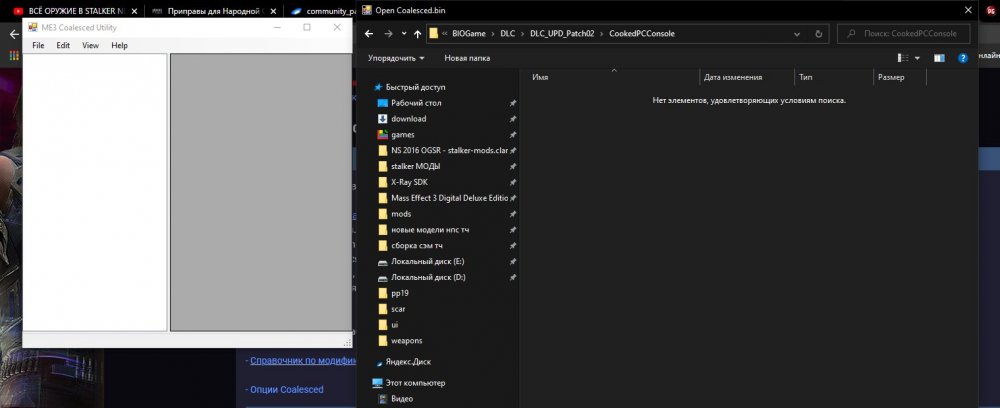The width and height of the screenshot is (1000, 408).
Task: Go up one folder level
Action: click(x=416, y=33)
